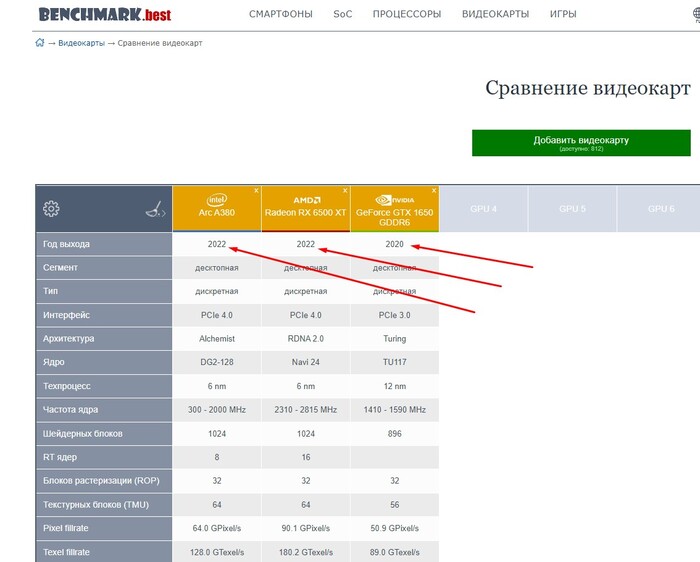Click the RT cores value 16
This screenshot has height=562, width=700.
click(306, 457)
